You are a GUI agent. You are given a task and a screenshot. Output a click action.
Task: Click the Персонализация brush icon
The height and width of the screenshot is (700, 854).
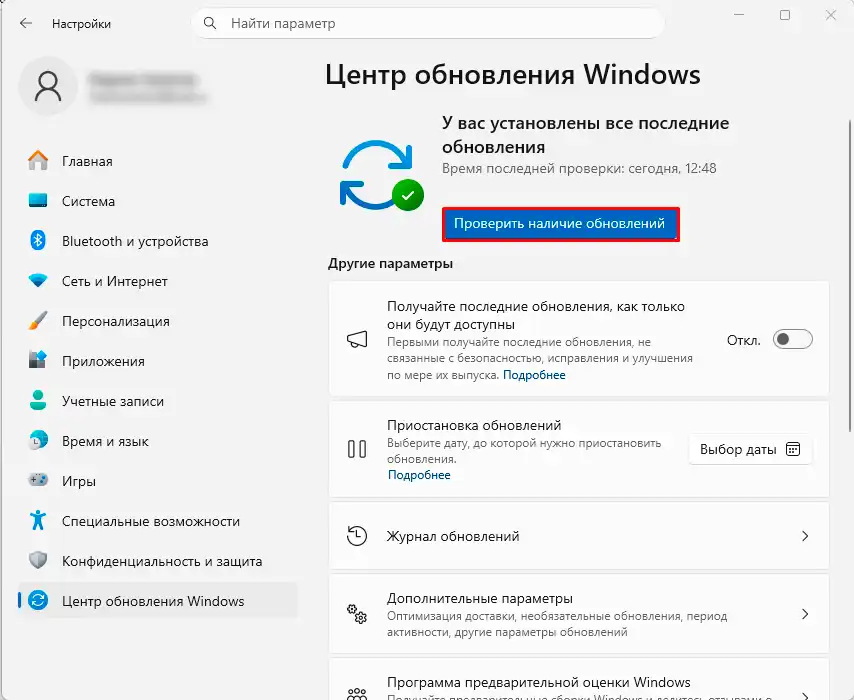38,321
